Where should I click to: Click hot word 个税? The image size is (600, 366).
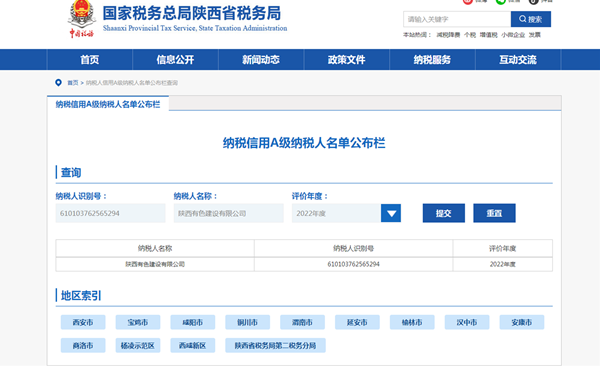click(x=470, y=35)
